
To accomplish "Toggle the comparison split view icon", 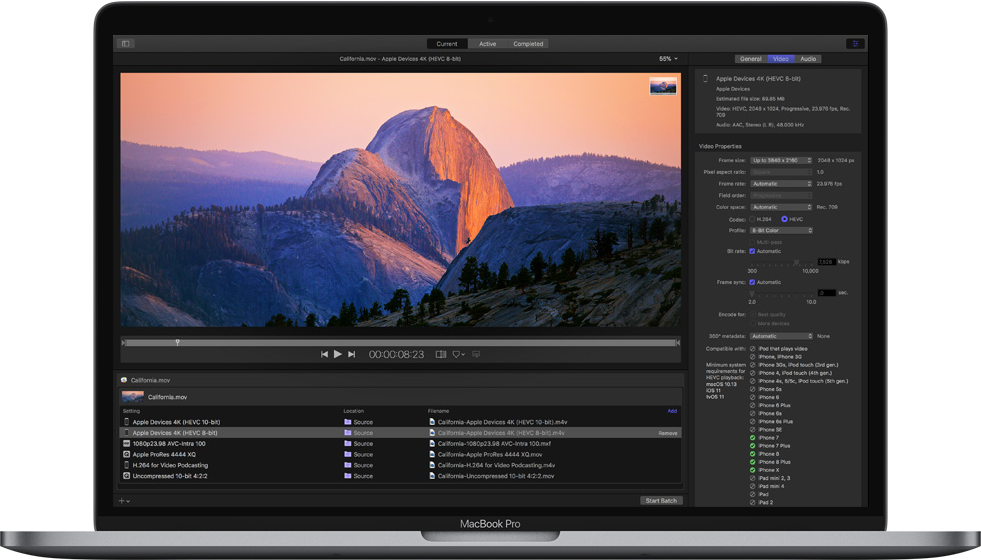I will [x=440, y=354].
